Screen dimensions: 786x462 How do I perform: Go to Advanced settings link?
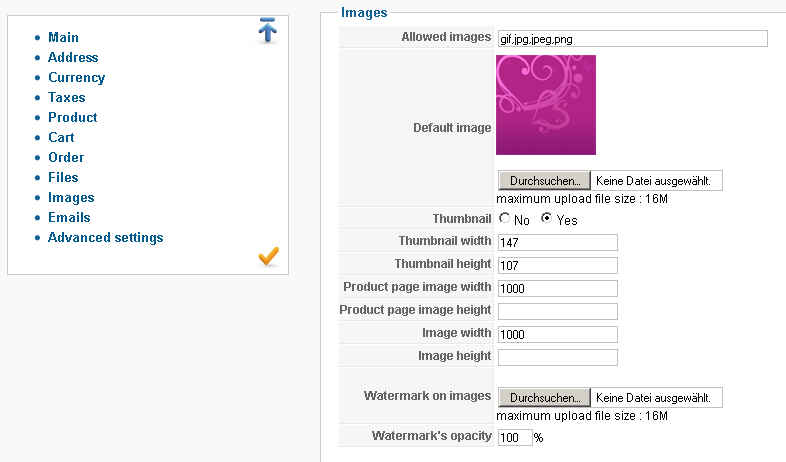(105, 237)
